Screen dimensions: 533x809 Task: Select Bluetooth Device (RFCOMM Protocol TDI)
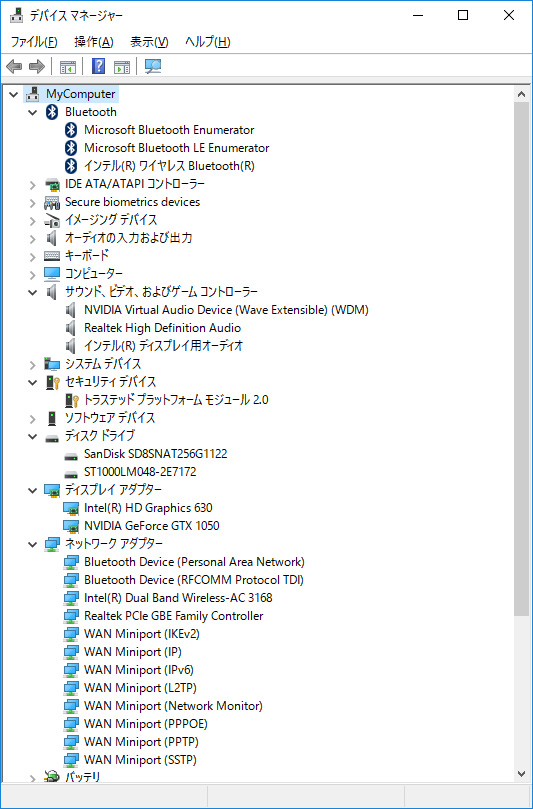pos(193,580)
